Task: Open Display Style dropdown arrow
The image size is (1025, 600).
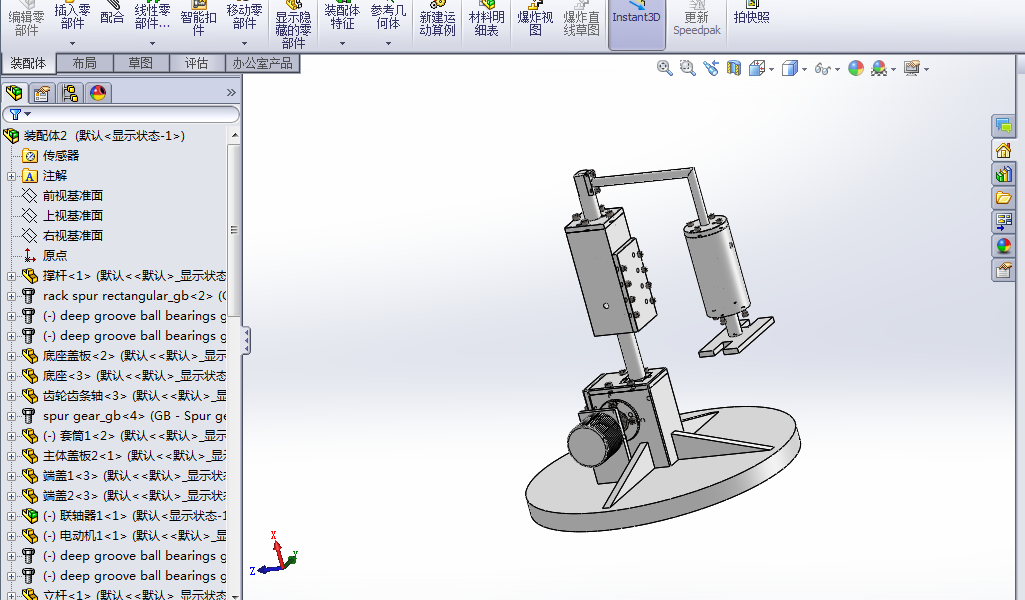Action: click(x=805, y=69)
